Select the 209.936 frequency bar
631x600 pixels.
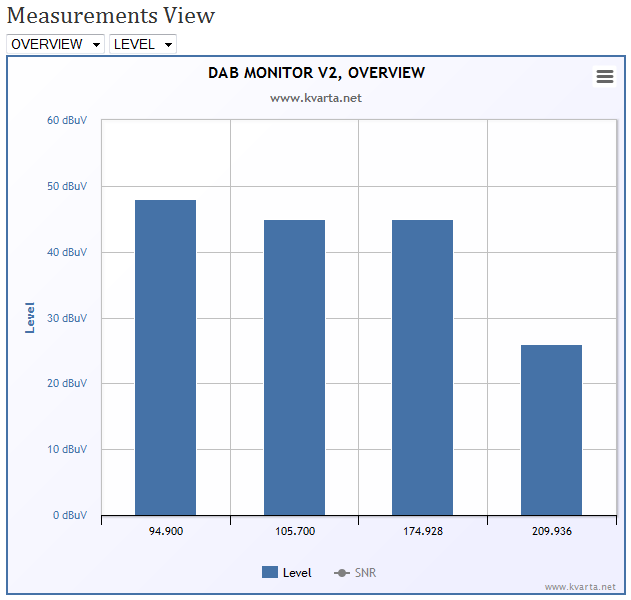coord(551,430)
